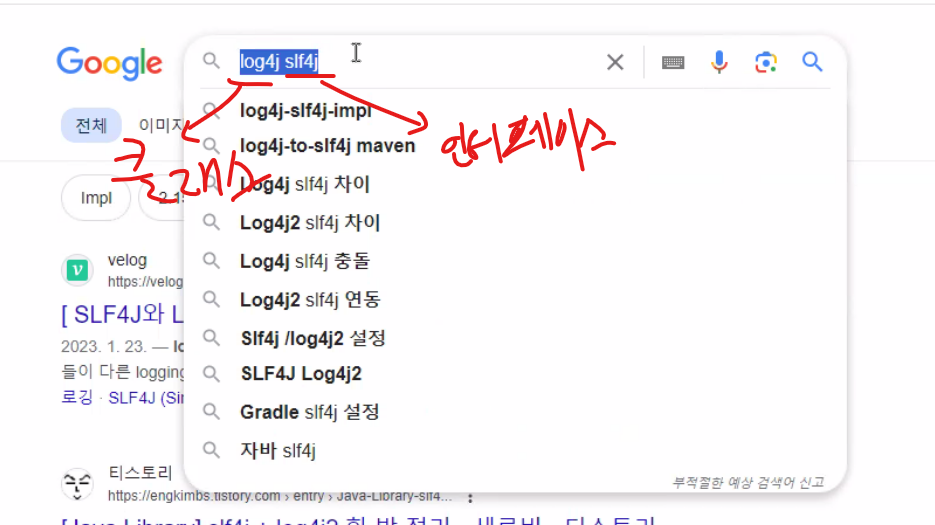Choose suggestion Log4j slf4j 차이
This screenshot has height=525, width=935.
point(305,184)
